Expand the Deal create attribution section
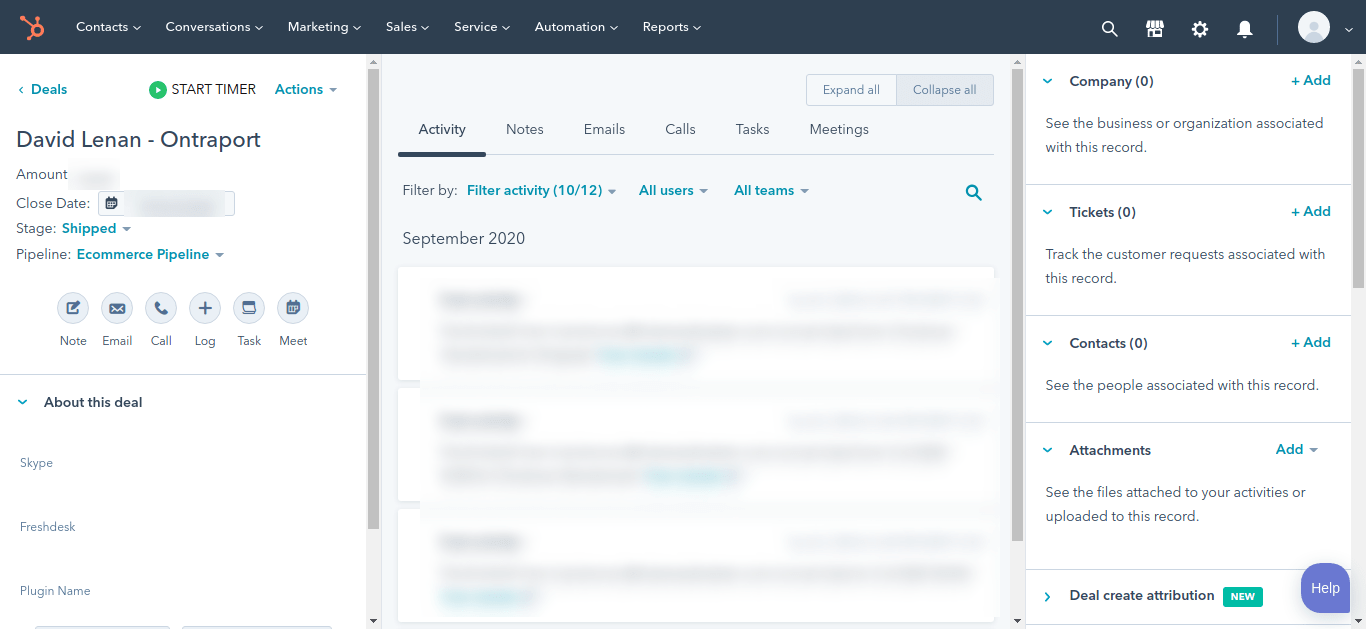Screen dimensions: 1366x629 [x=1047, y=596]
